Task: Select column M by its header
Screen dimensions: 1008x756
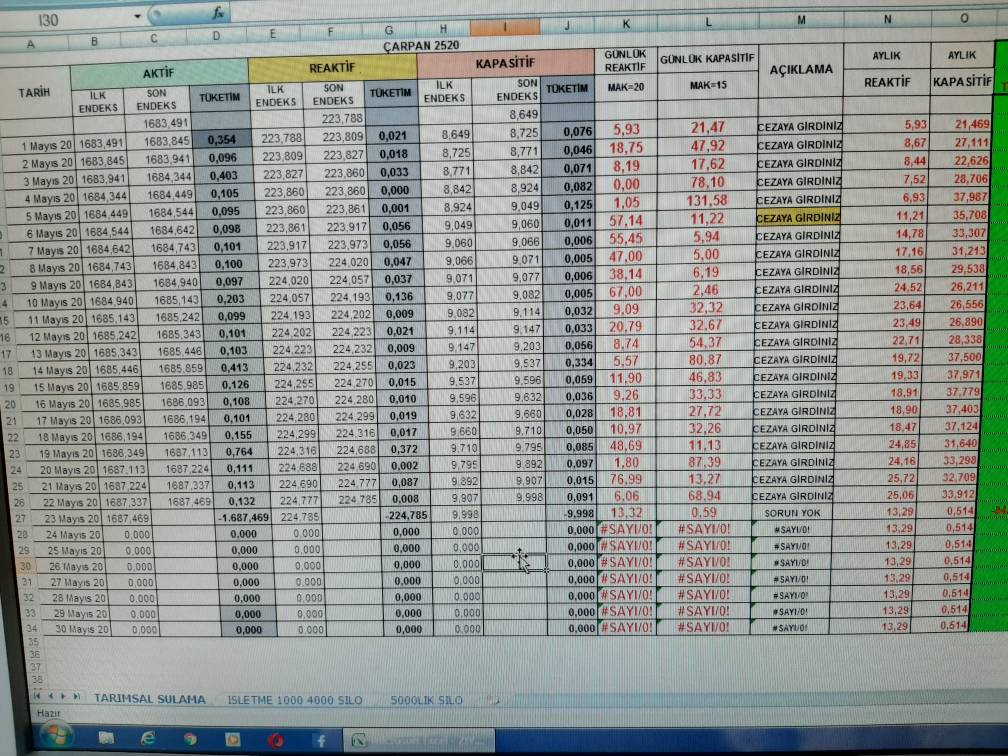Action: [801, 20]
